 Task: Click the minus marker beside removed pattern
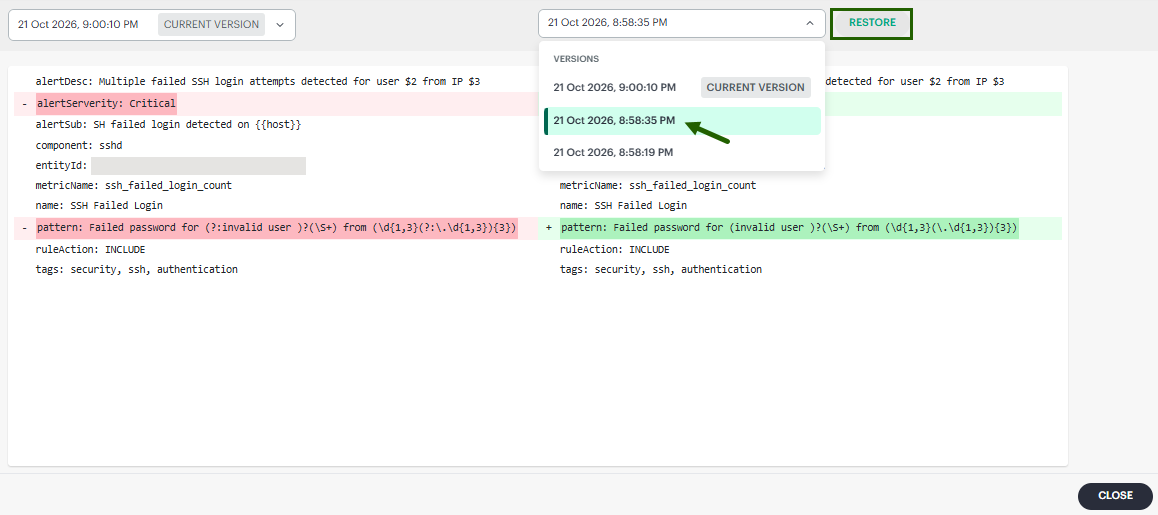point(24,228)
